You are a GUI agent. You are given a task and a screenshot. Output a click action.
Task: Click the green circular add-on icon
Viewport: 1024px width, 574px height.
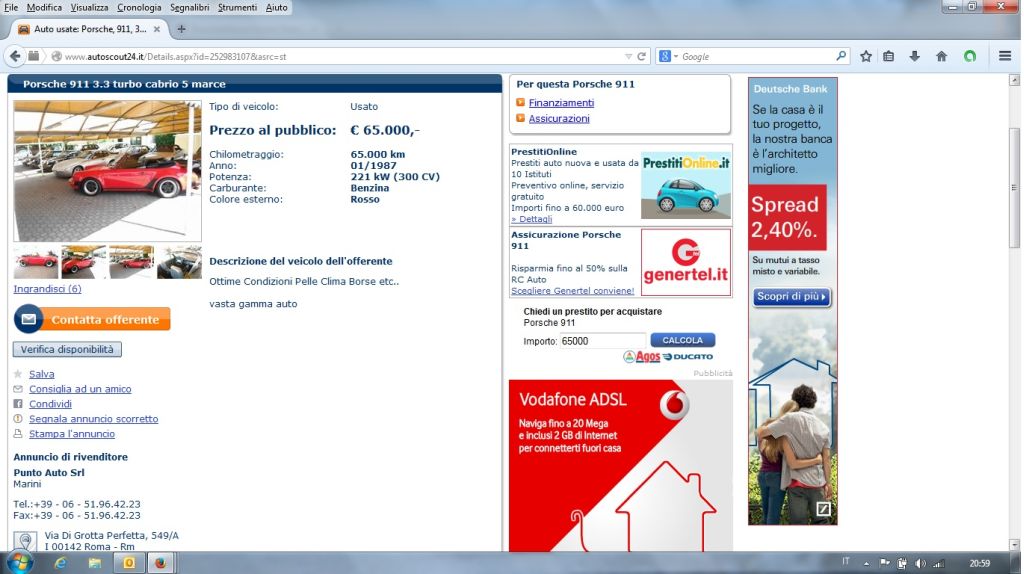(x=970, y=56)
